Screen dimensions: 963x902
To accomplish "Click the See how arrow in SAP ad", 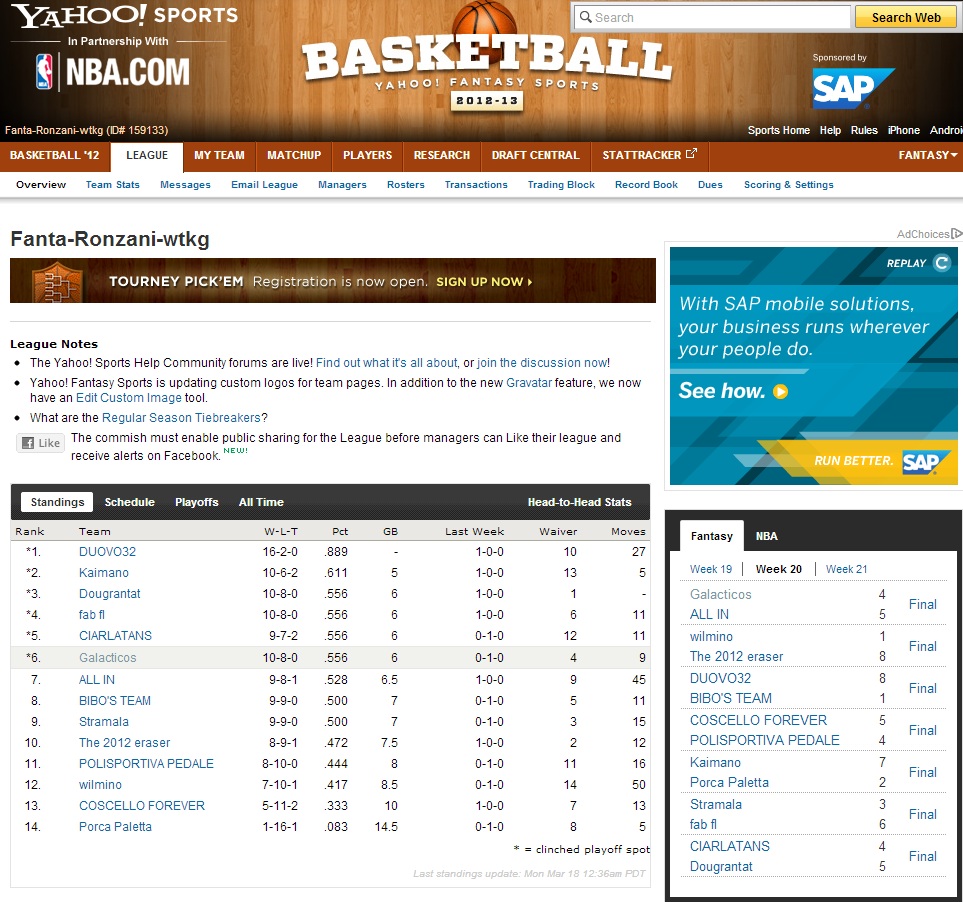I will (x=781, y=392).
